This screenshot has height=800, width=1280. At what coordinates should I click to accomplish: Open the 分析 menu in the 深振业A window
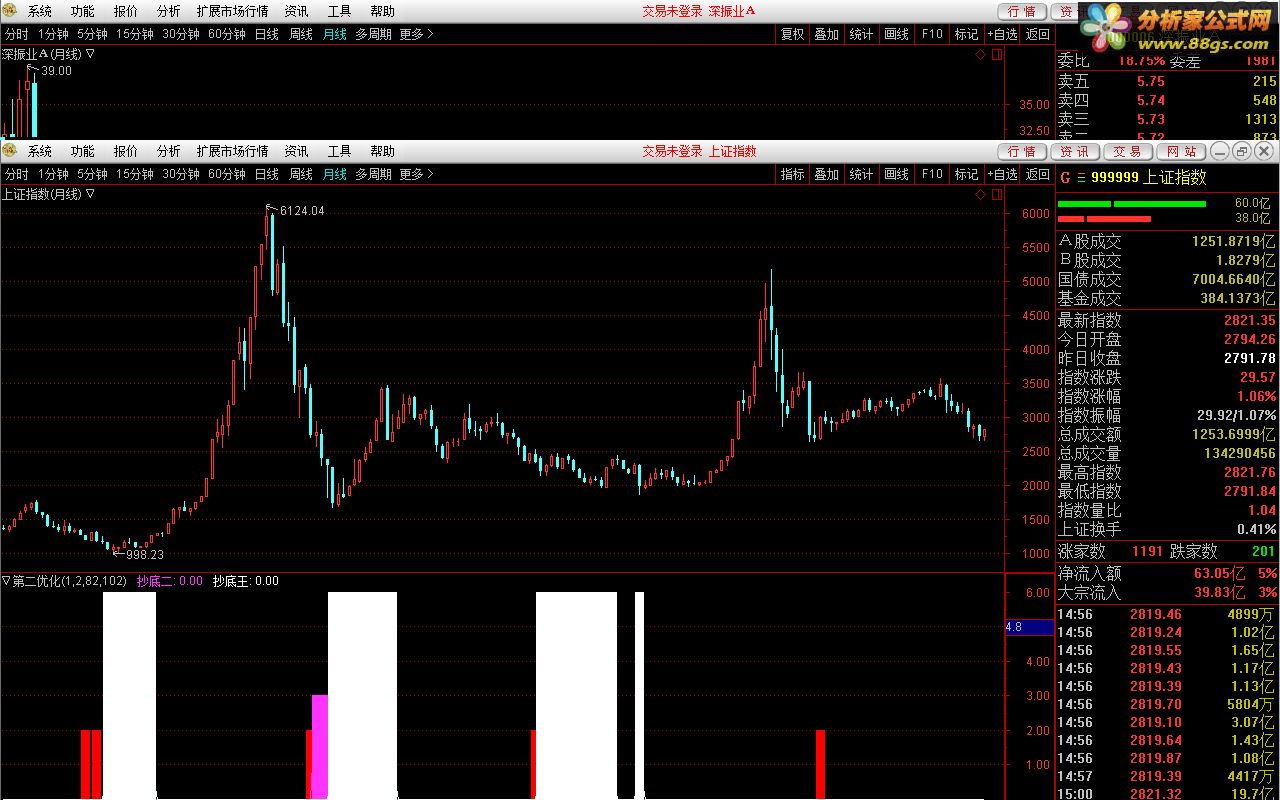pos(168,11)
